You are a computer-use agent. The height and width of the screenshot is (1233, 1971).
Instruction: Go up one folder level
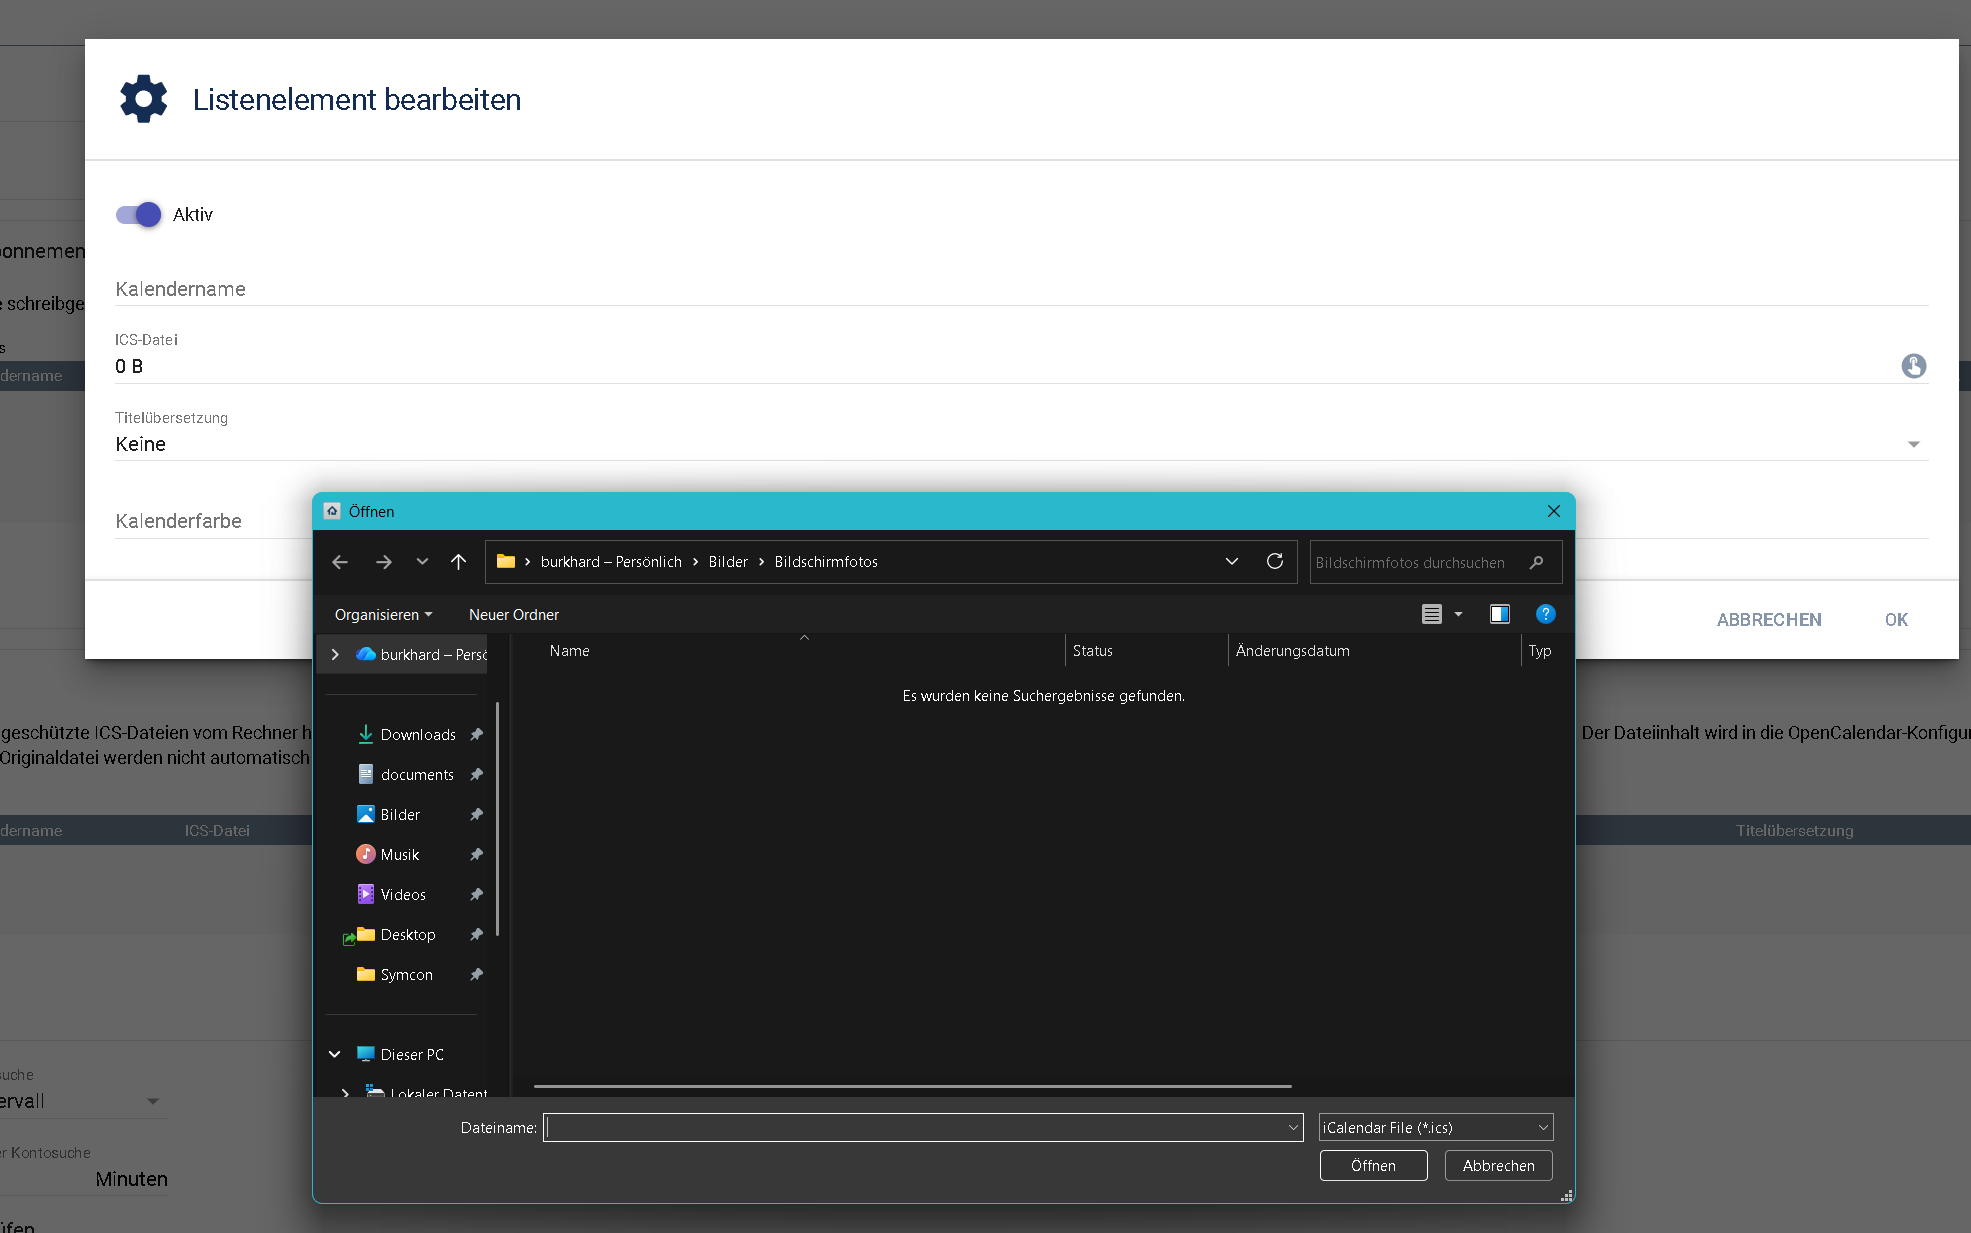[x=459, y=562]
